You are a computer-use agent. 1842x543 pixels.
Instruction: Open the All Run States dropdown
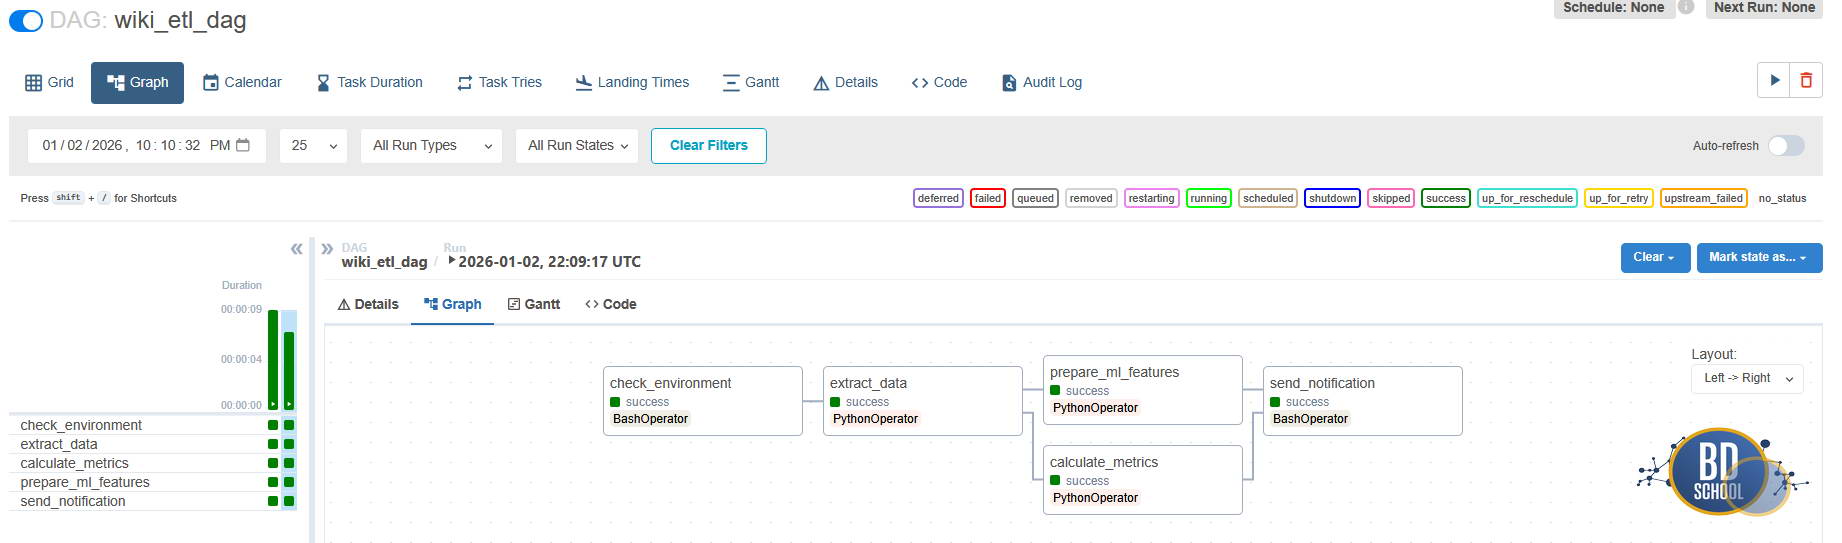click(x=578, y=146)
